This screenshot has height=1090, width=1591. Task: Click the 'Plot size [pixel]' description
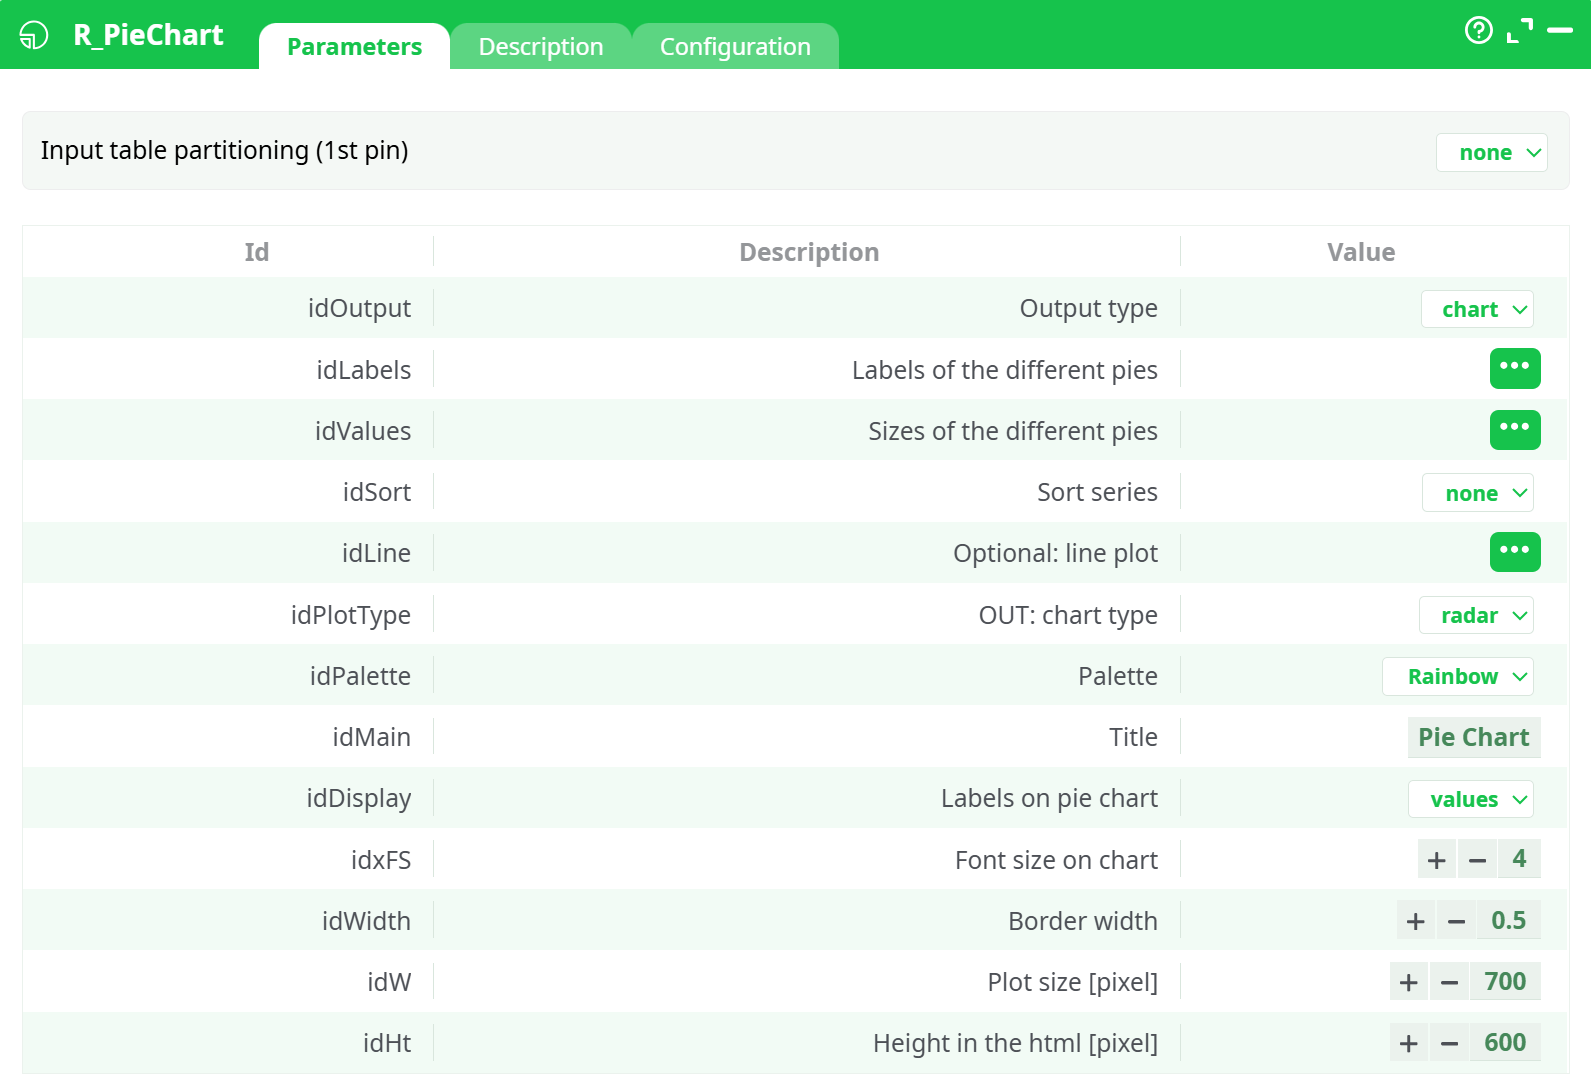click(1073, 982)
